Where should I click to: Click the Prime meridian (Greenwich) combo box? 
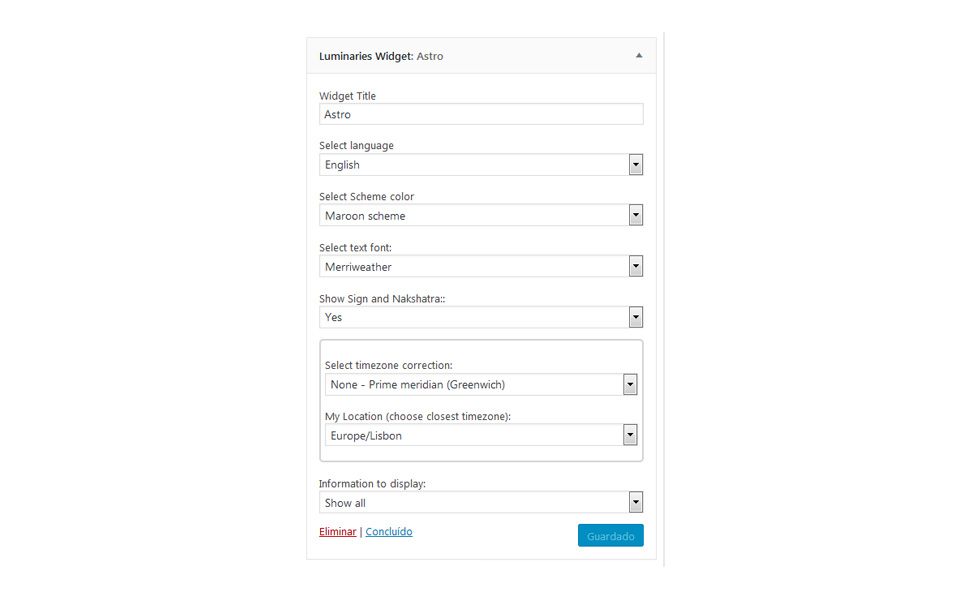[x=481, y=385]
